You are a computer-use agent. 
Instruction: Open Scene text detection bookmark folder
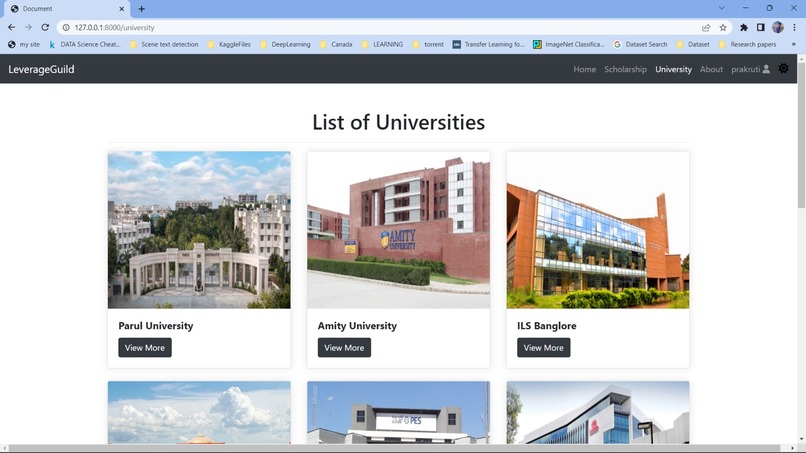[x=164, y=44]
